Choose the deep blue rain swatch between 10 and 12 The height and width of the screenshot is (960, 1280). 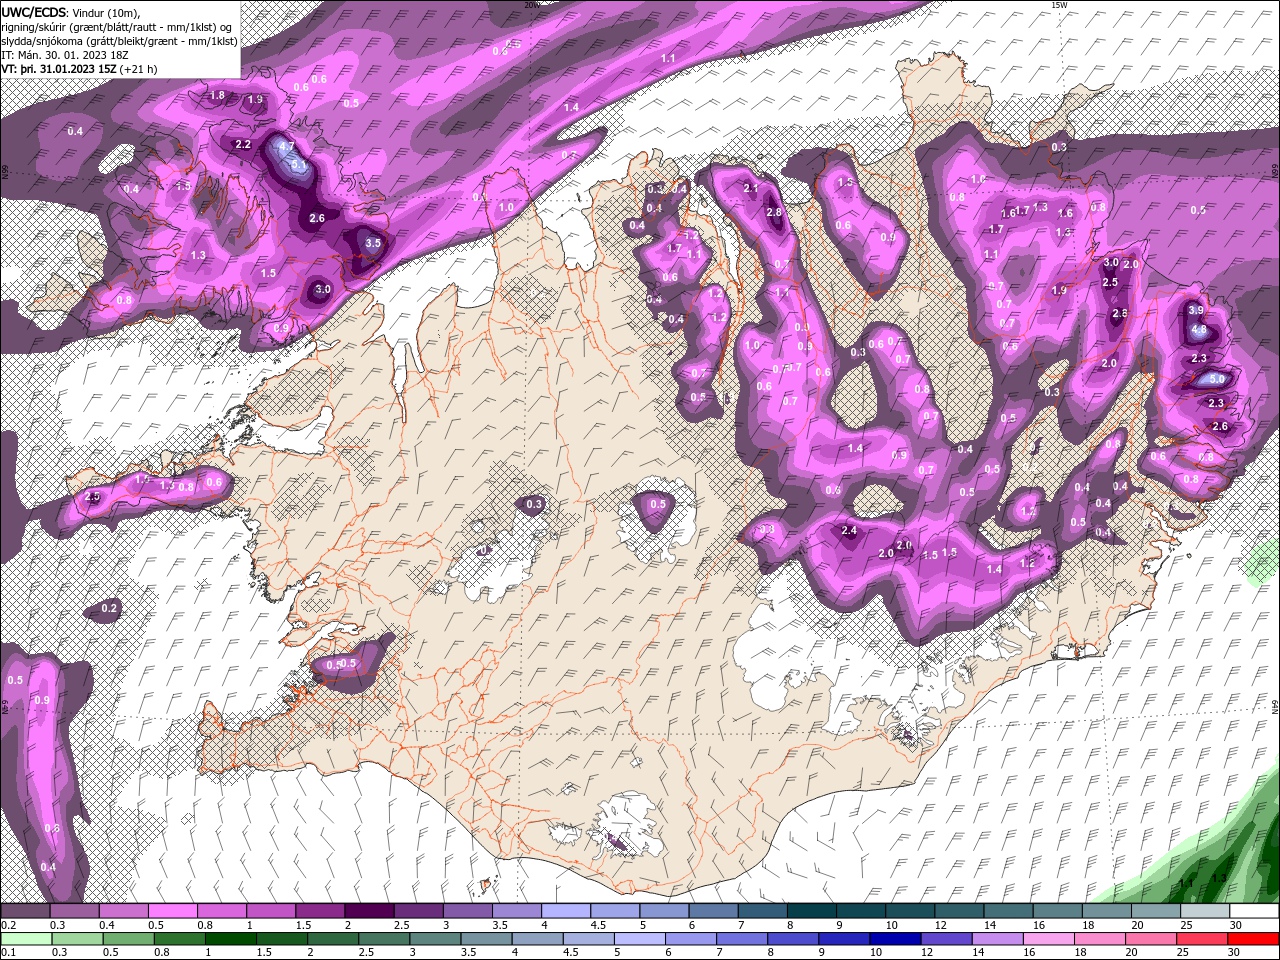(895, 939)
